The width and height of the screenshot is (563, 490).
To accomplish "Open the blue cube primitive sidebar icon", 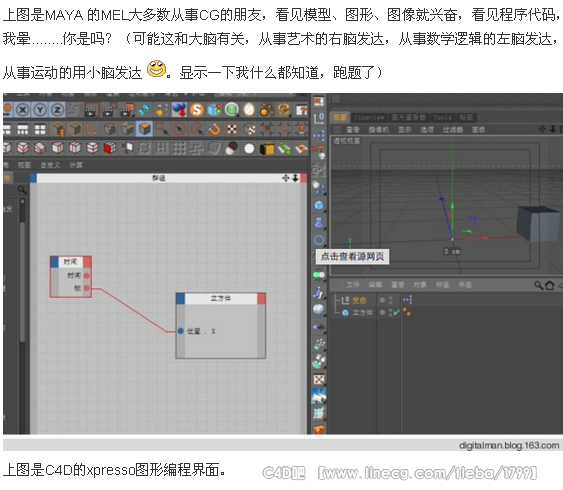I will [x=319, y=205].
